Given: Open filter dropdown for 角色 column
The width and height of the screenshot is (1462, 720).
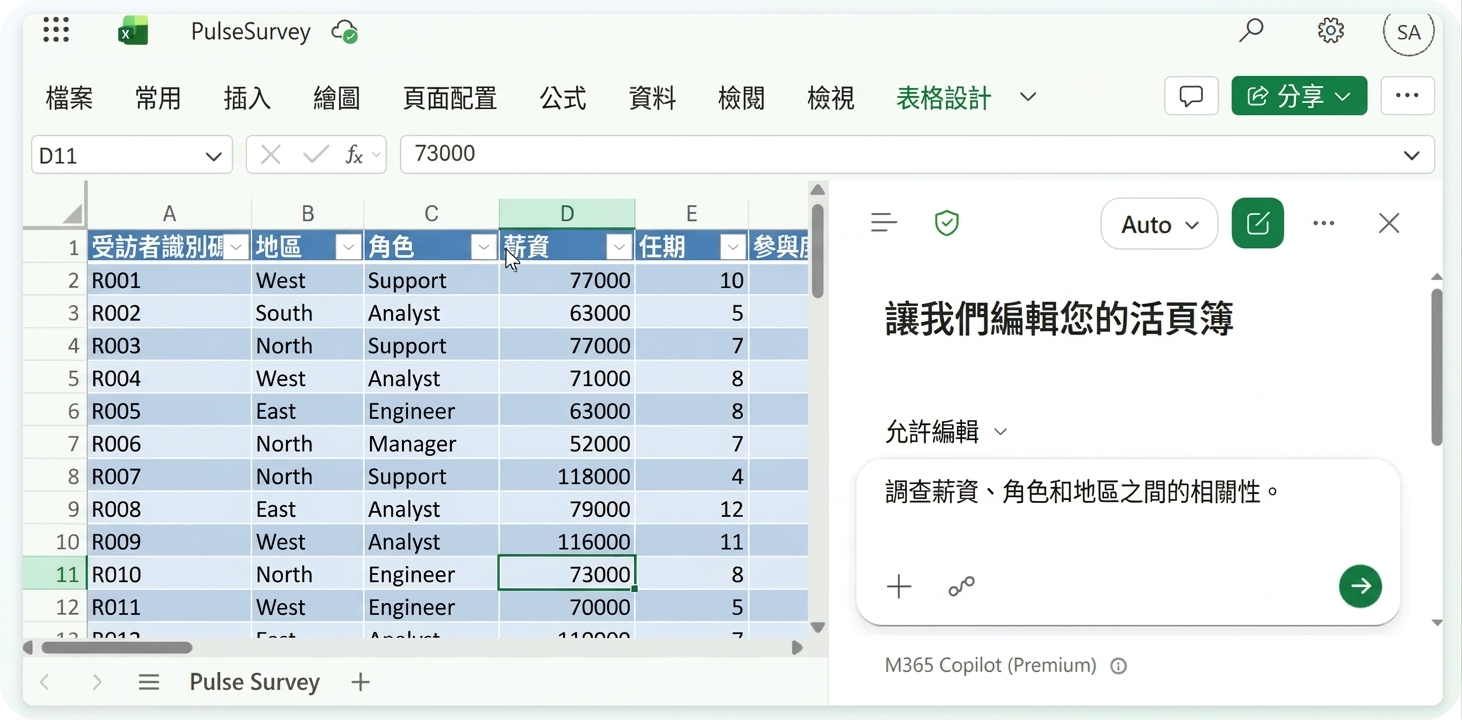Looking at the screenshot, I should click(x=484, y=247).
